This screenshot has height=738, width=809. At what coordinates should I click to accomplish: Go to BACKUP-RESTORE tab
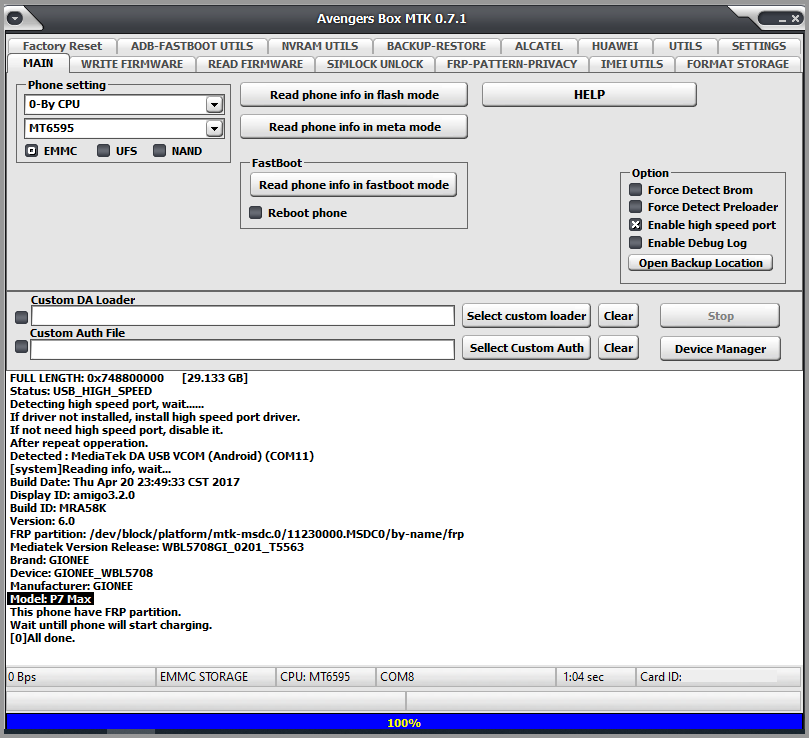coord(436,46)
